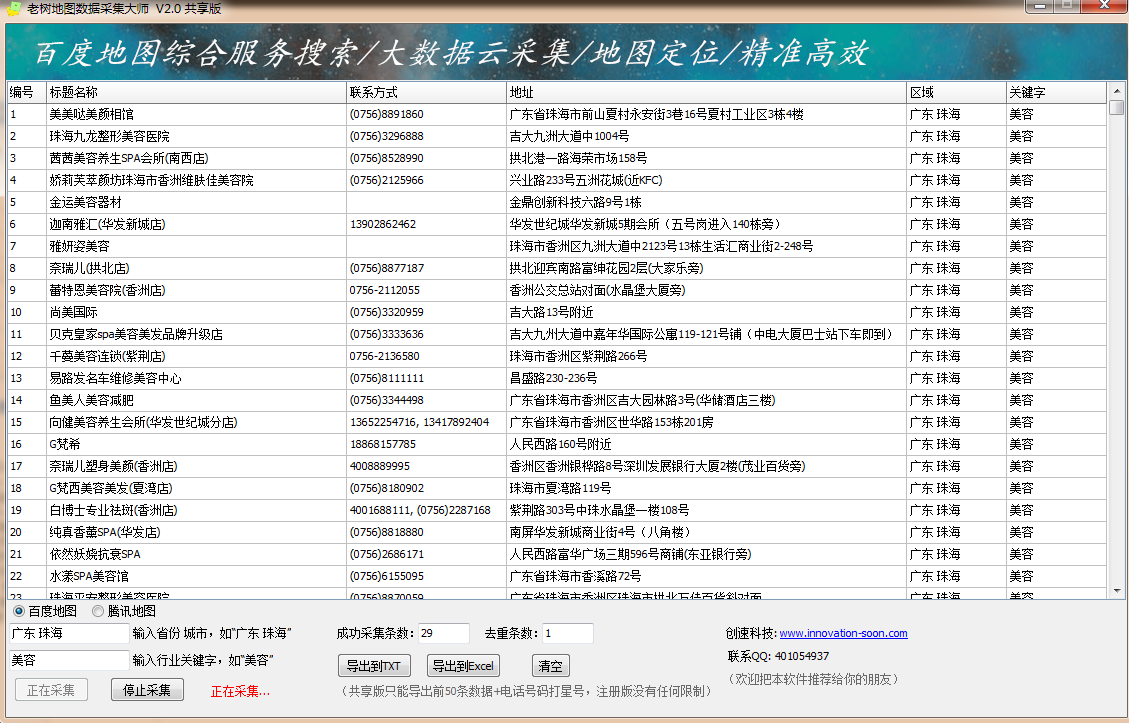The height and width of the screenshot is (723, 1129).
Task: Click the table's vertical scrollbar thumb
Action: pos(1117,108)
